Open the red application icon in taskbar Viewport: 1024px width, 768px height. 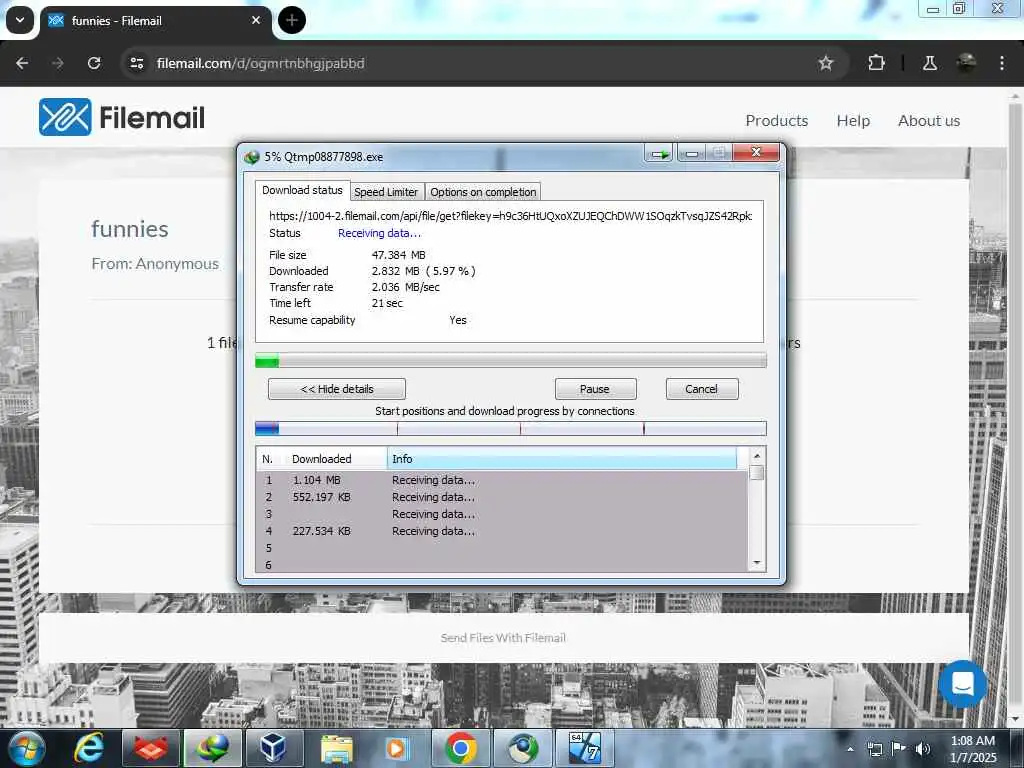click(x=151, y=748)
